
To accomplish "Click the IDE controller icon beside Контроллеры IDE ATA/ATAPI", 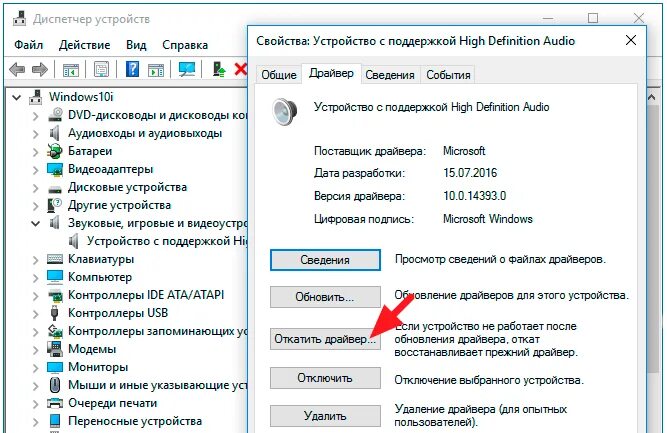I will (55, 295).
